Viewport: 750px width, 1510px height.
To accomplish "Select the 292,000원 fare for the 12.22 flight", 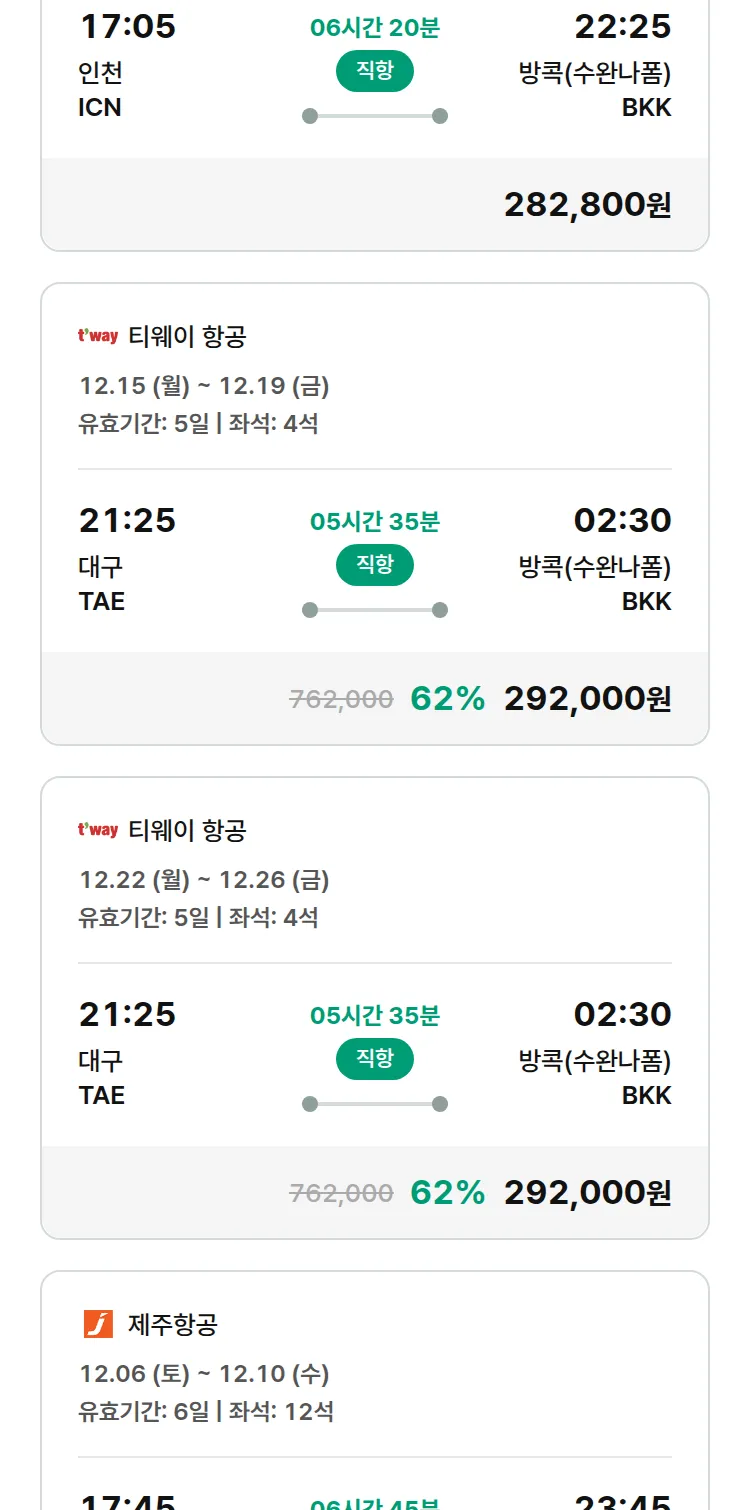I will point(587,1192).
